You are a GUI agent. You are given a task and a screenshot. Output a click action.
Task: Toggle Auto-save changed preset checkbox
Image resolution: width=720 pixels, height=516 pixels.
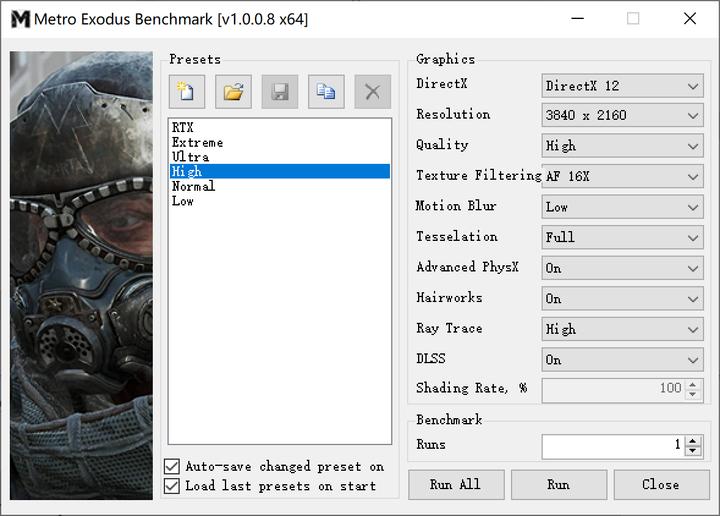(x=173, y=466)
